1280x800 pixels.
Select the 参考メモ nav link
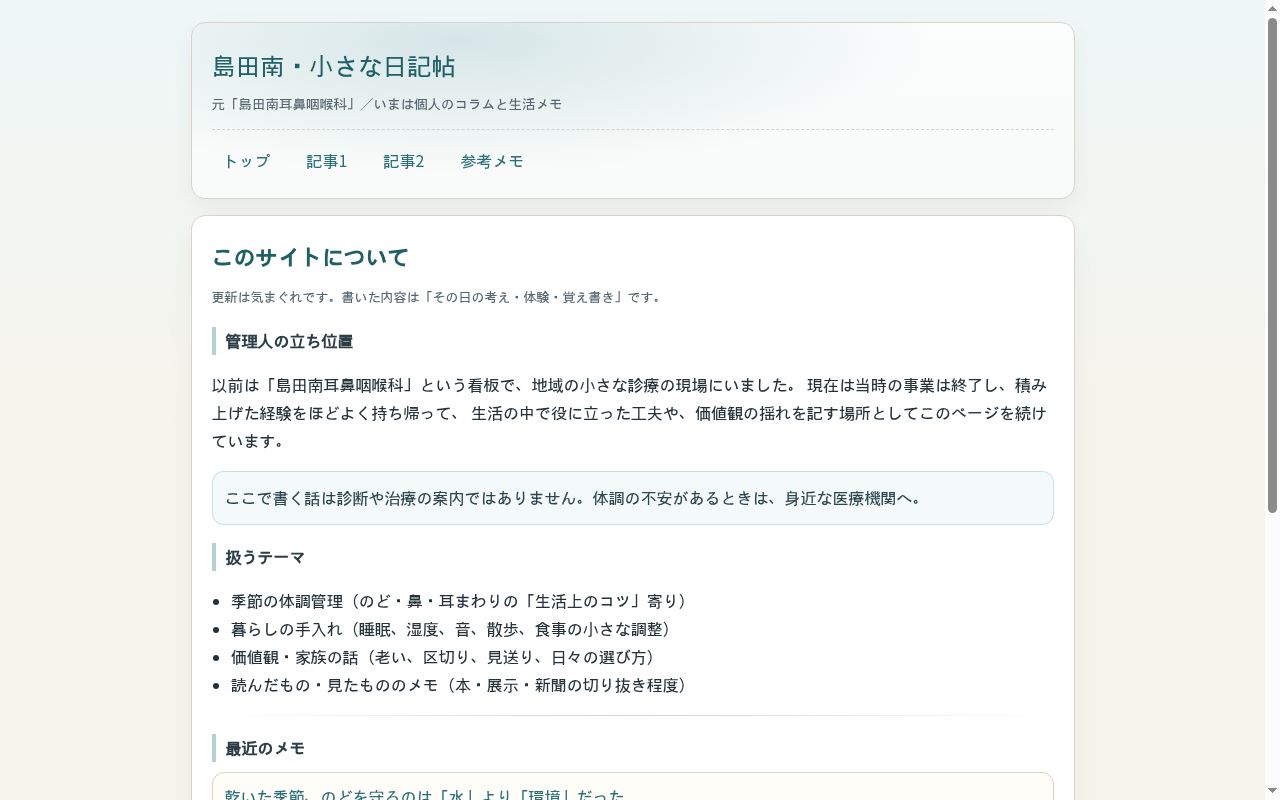[492, 161]
